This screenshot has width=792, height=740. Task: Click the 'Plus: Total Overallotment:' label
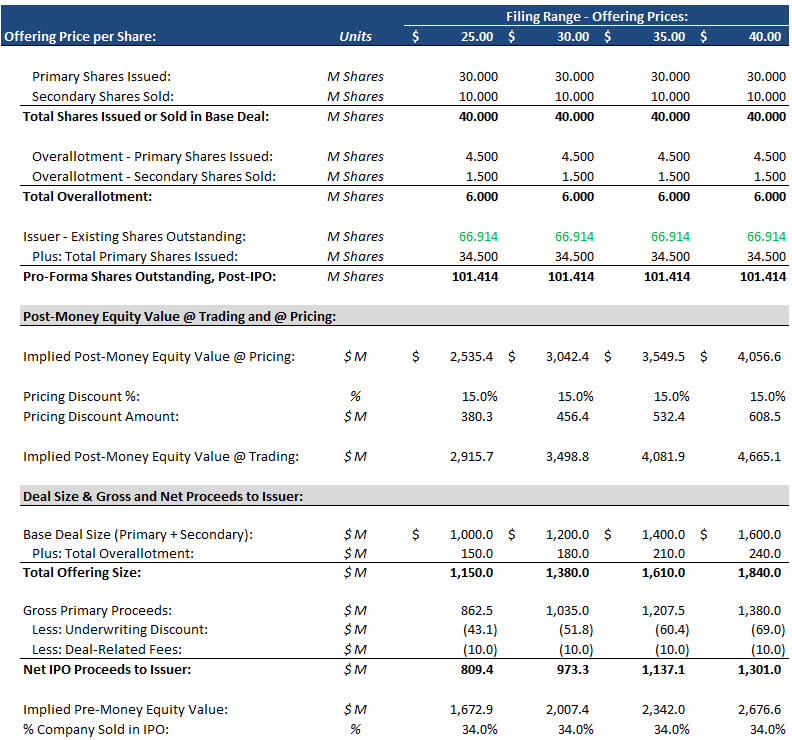(113, 554)
